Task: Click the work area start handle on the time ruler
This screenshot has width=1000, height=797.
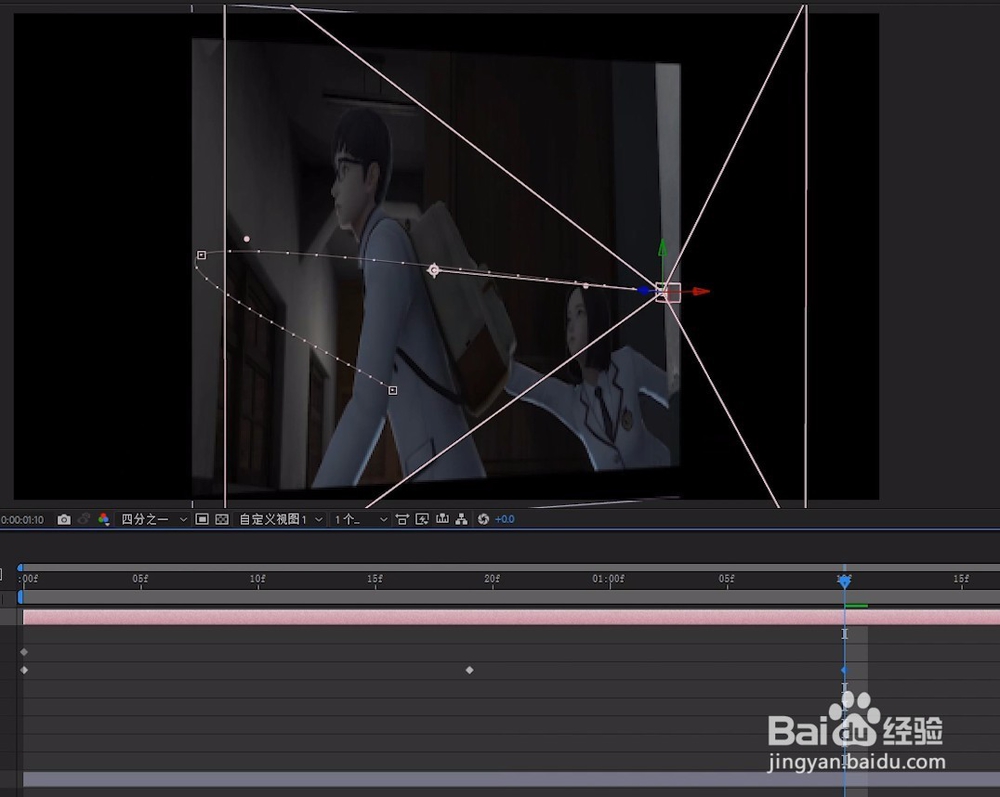Action: 20,597
